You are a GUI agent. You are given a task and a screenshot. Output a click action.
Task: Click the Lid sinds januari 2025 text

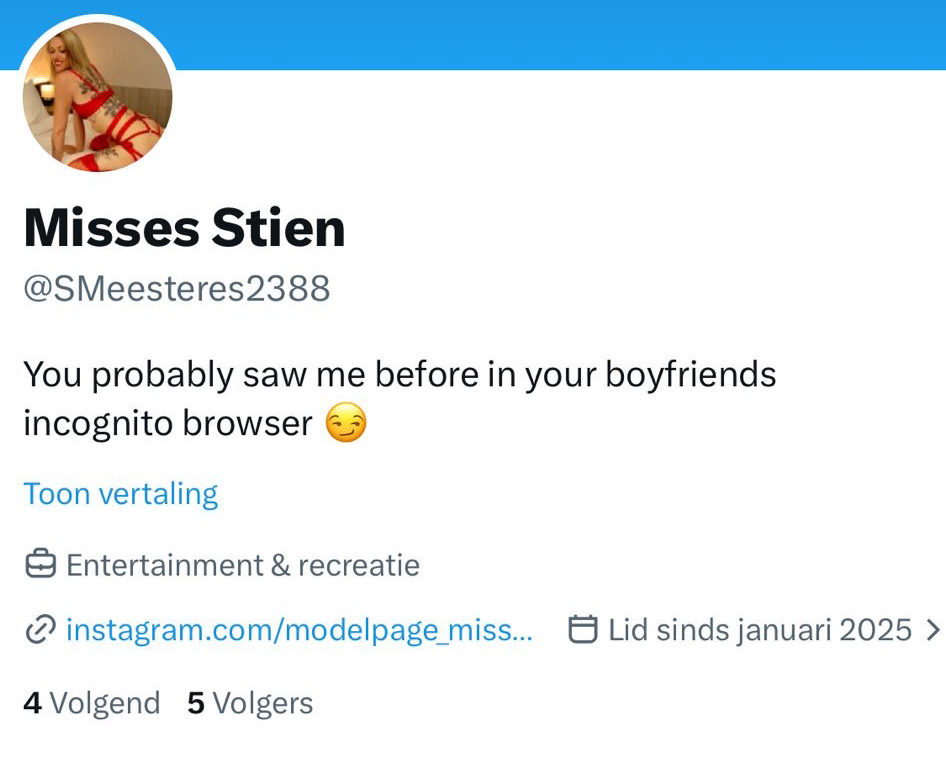coord(760,630)
